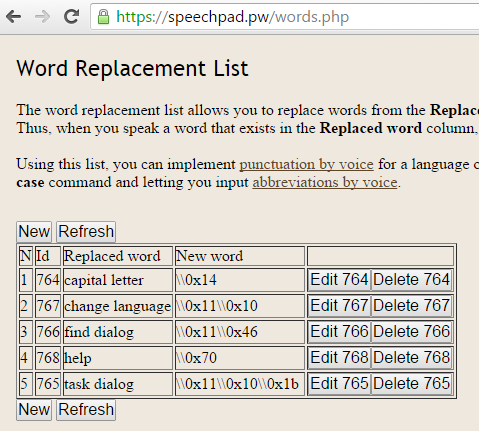The width and height of the screenshot is (479, 431).
Task: Open the punctuation by voice link
Action: click(x=306, y=164)
